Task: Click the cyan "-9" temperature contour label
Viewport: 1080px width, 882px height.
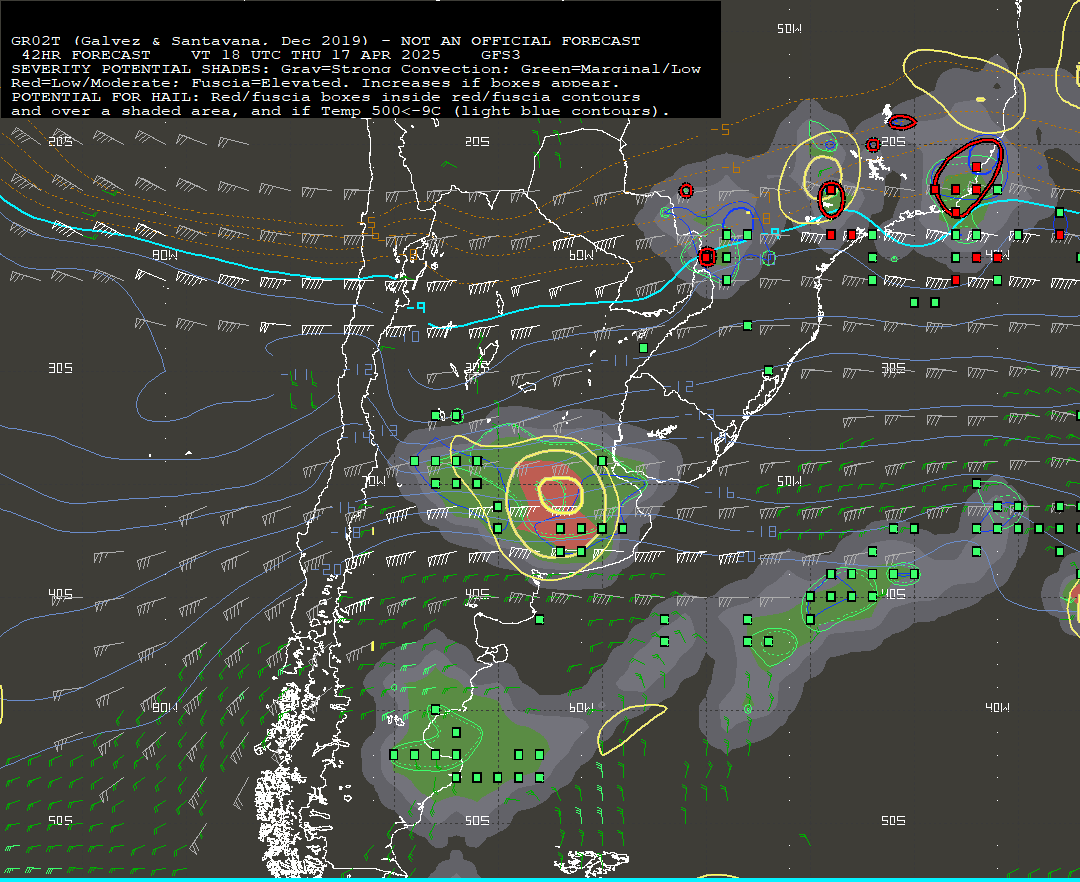Action: point(416,307)
